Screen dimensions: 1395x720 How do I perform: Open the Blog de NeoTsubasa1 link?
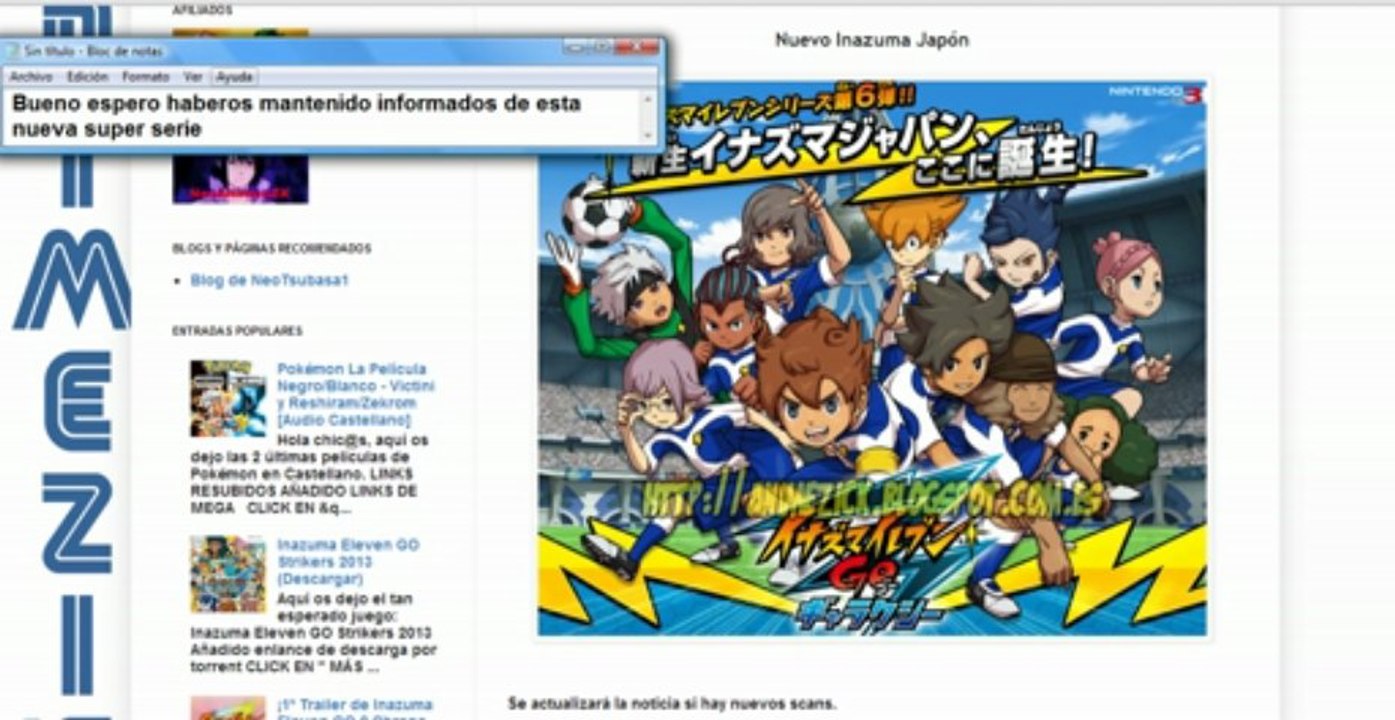269,281
